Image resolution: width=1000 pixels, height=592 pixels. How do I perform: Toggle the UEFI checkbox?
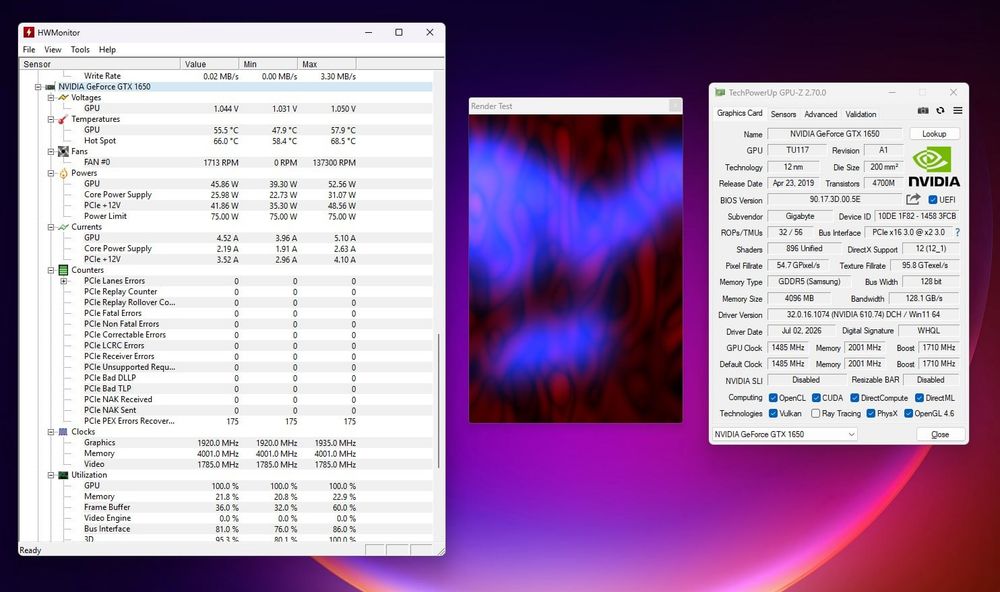932,200
